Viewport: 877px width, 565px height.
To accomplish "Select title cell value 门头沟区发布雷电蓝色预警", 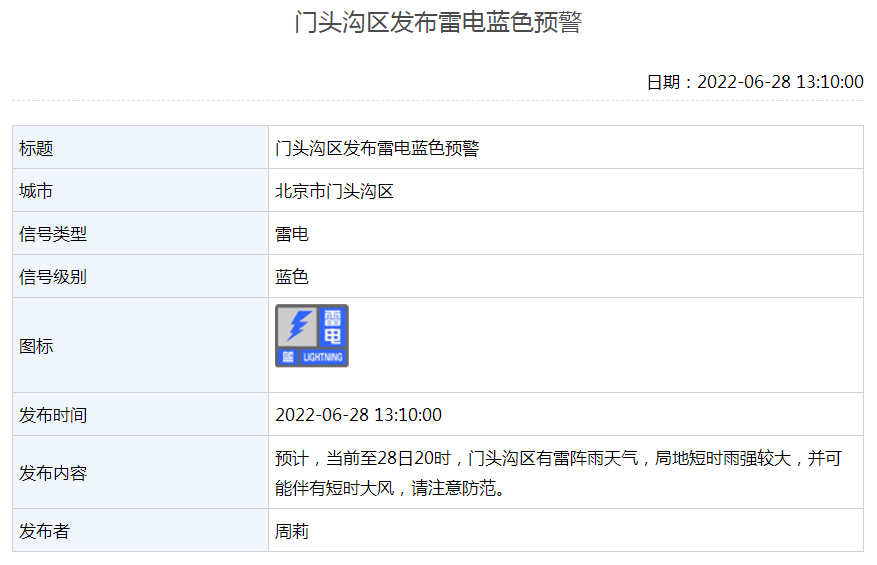I will (x=377, y=148).
